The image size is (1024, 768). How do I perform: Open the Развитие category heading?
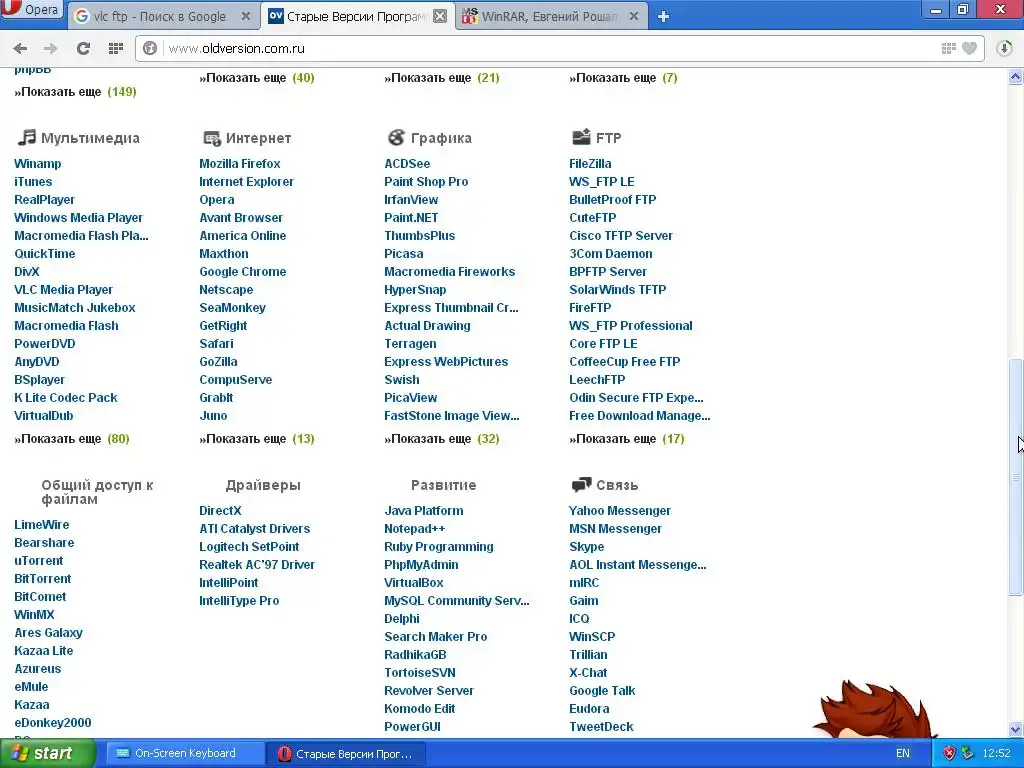click(x=443, y=485)
